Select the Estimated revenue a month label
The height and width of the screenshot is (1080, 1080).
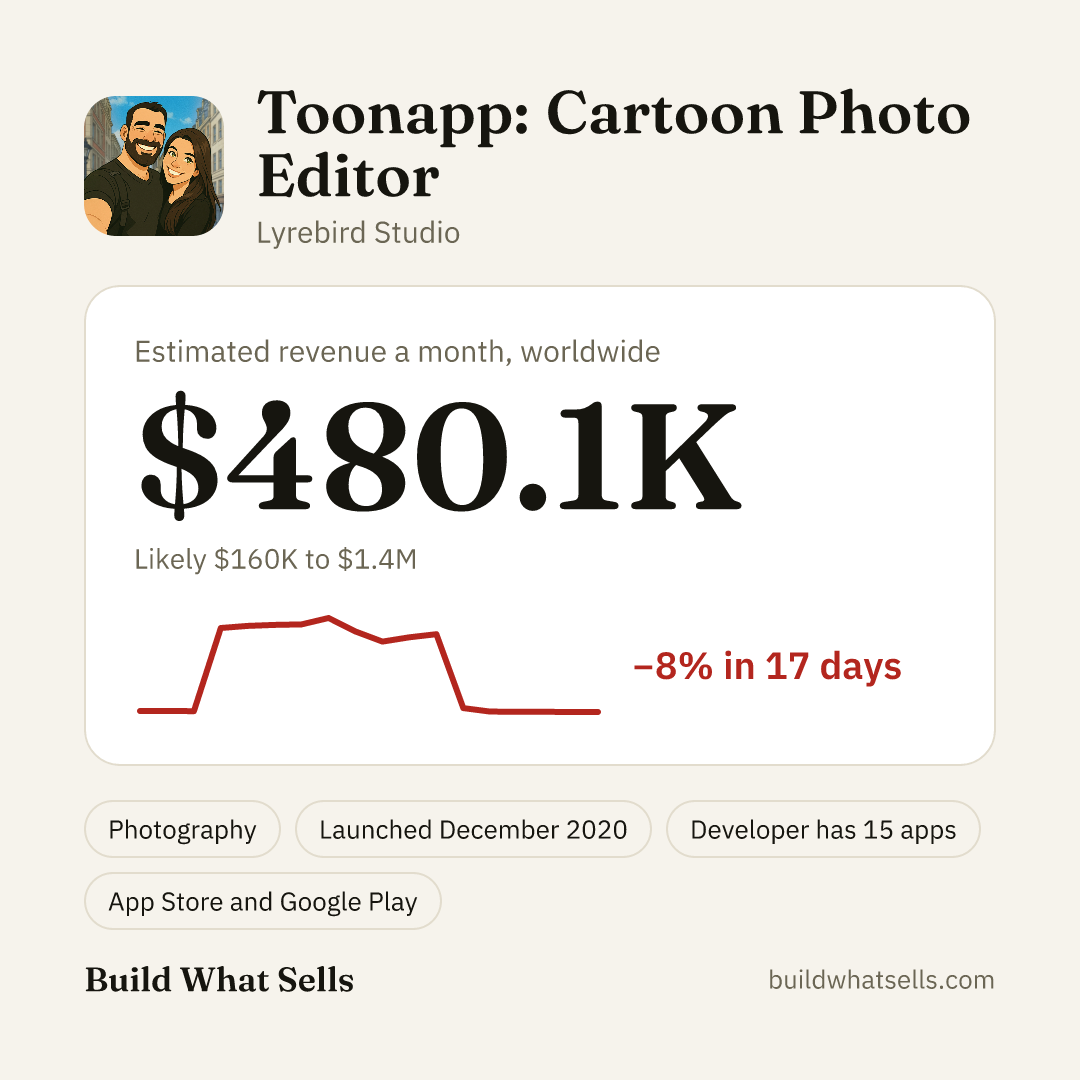397,352
